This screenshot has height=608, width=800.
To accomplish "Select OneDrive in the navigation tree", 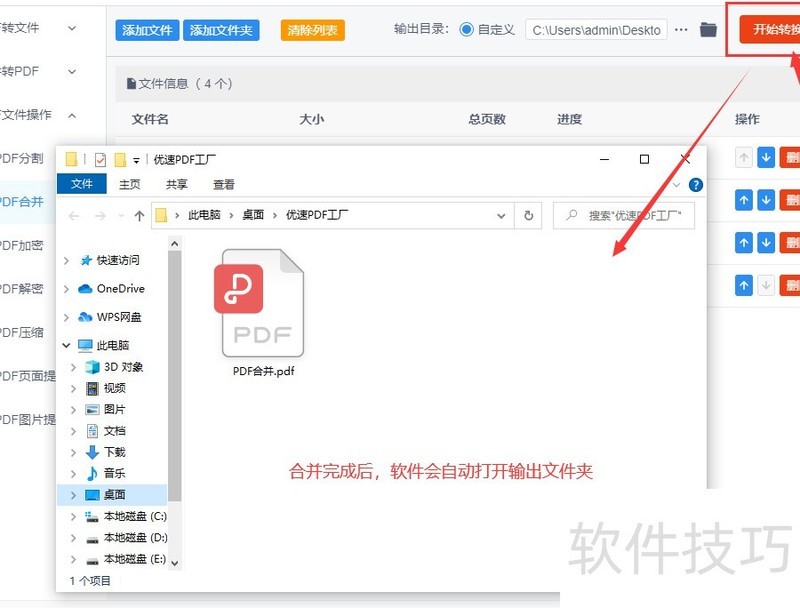I will (121, 289).
